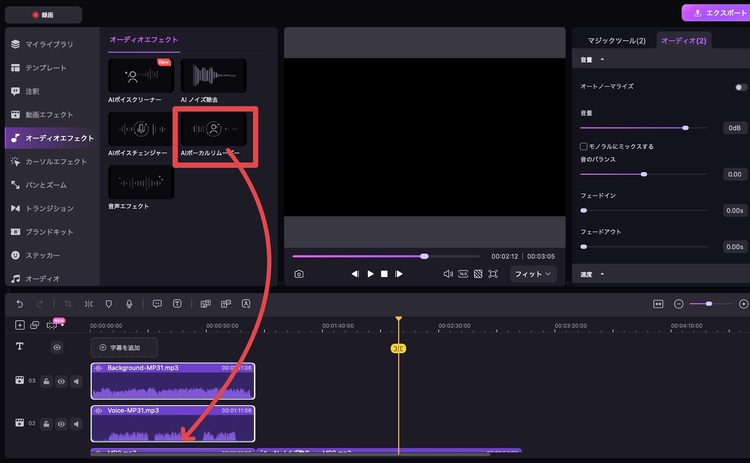750x463 pixels.
Task: Select the AI Voice Changer thumbnail
Action: (141, 129)
